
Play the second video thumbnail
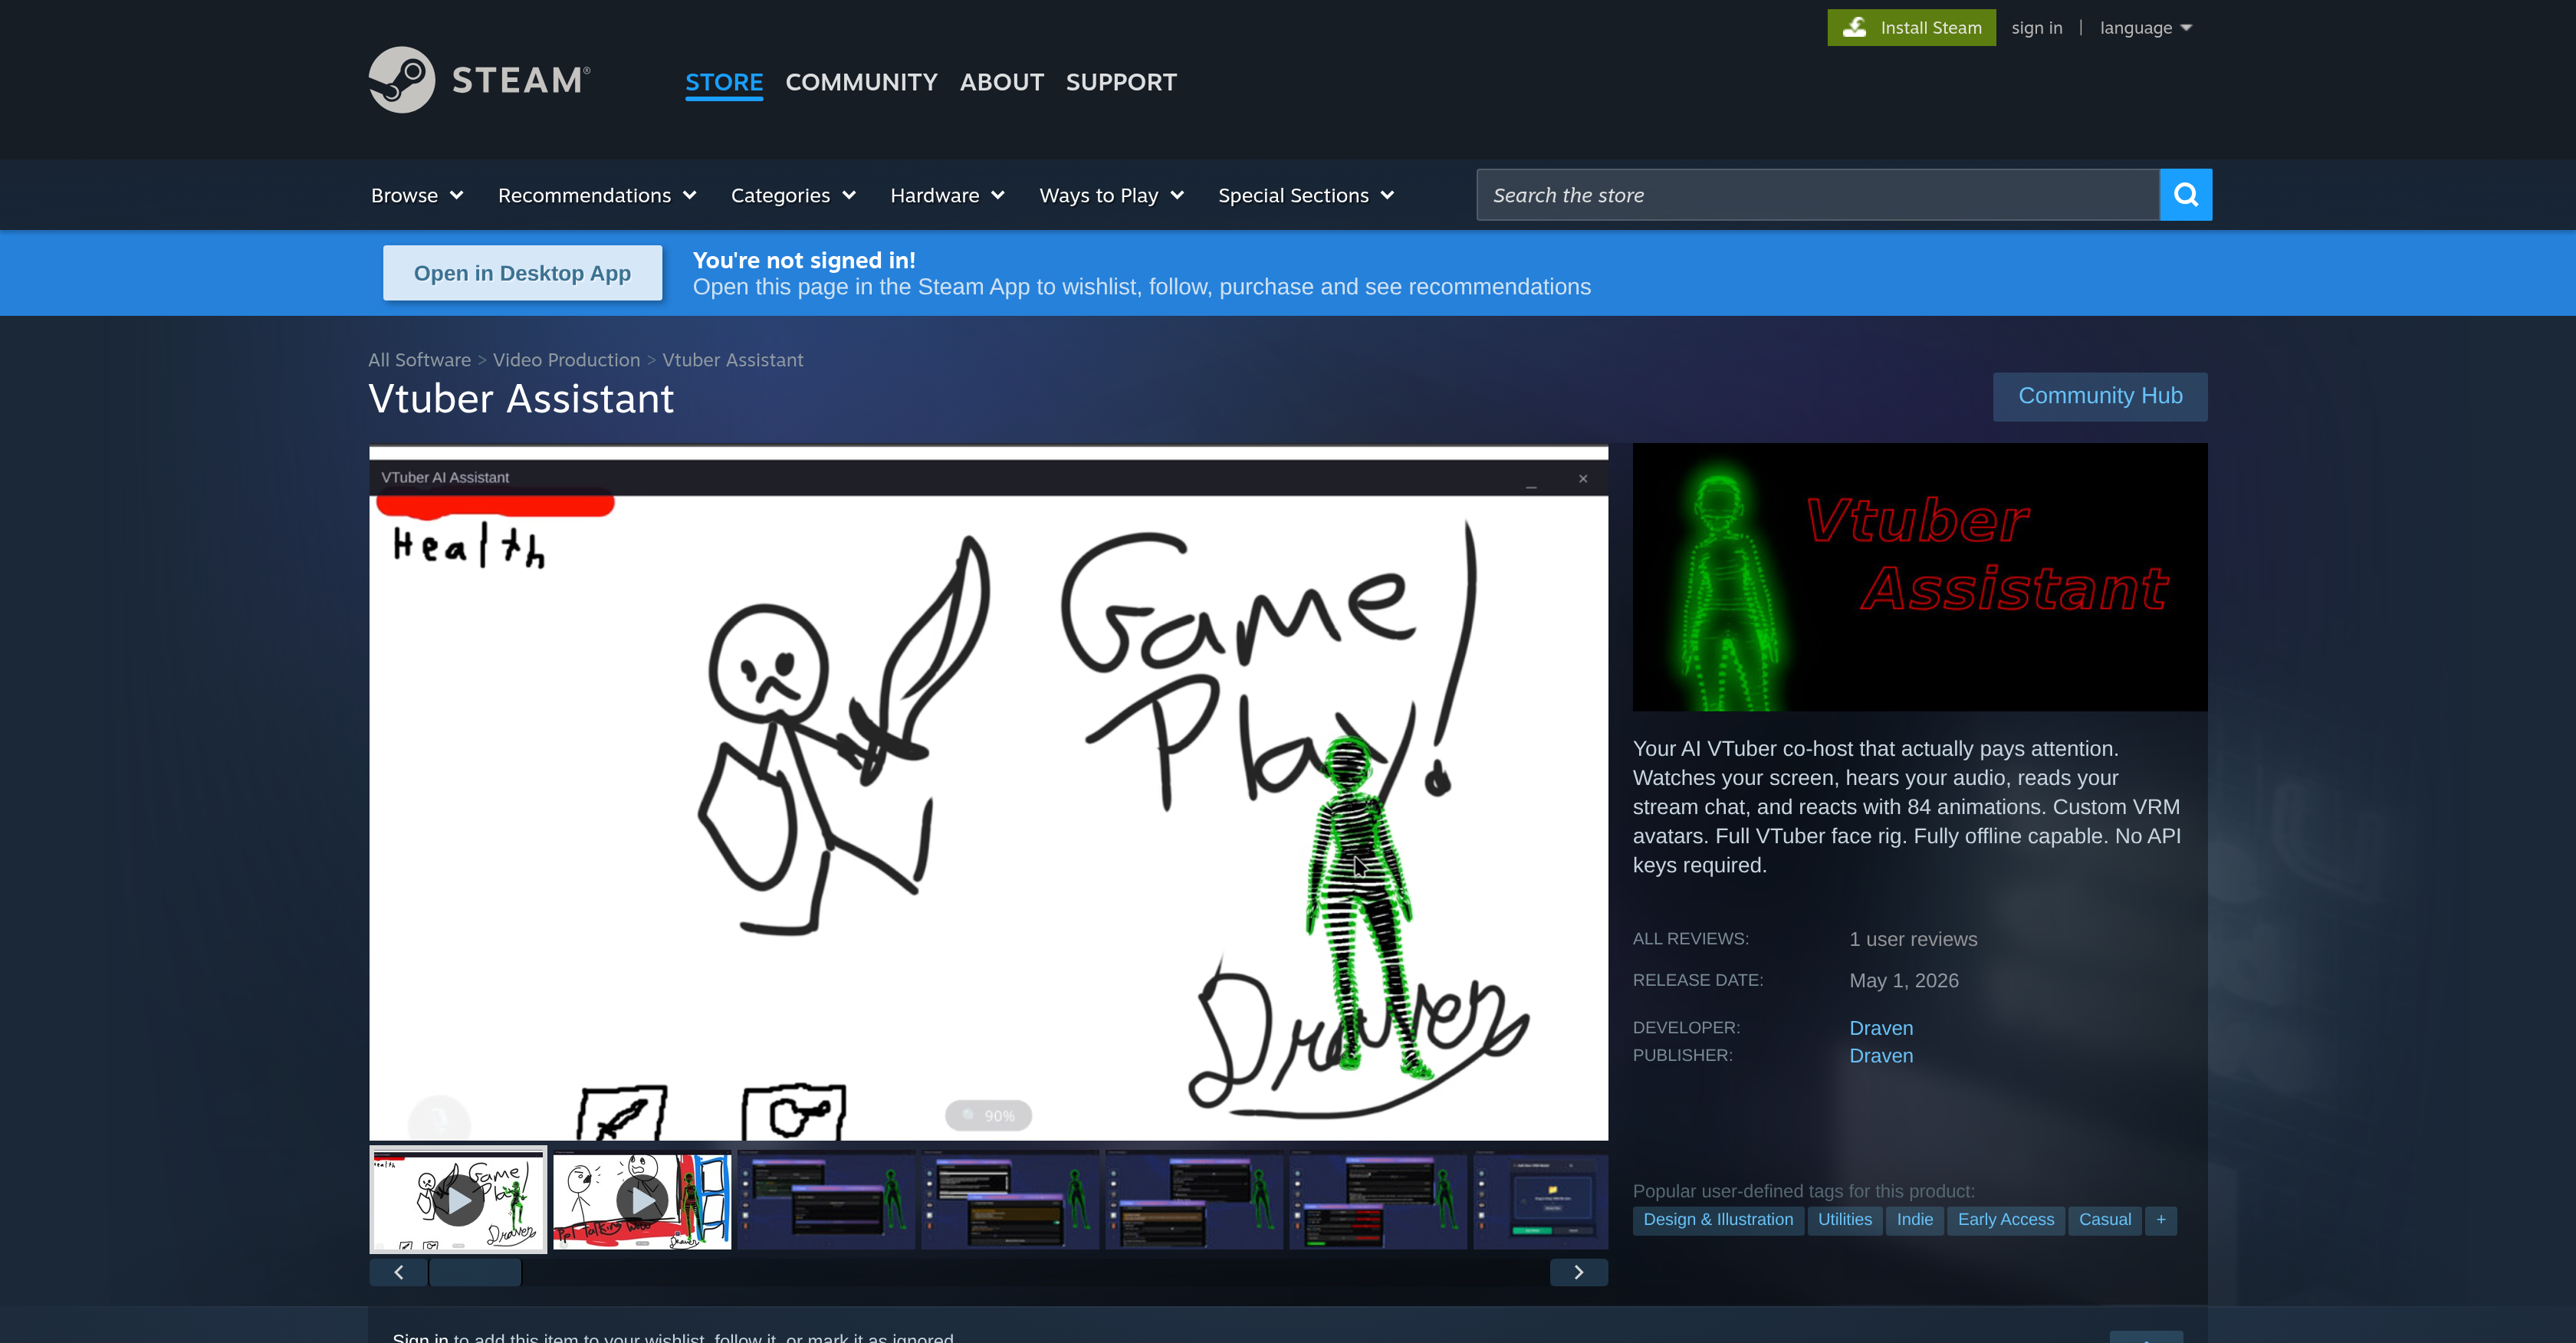coord(642,1199)
